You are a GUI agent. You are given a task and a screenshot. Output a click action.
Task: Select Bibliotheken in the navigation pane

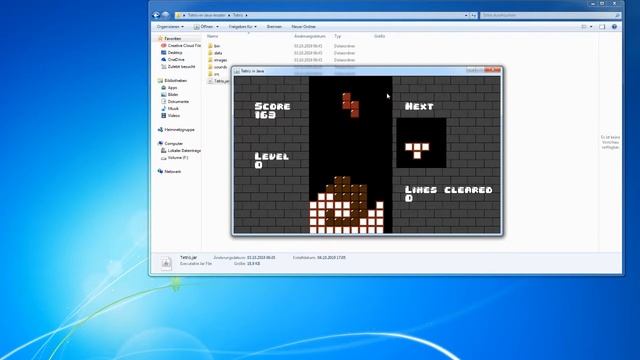[x=172, y=80]
